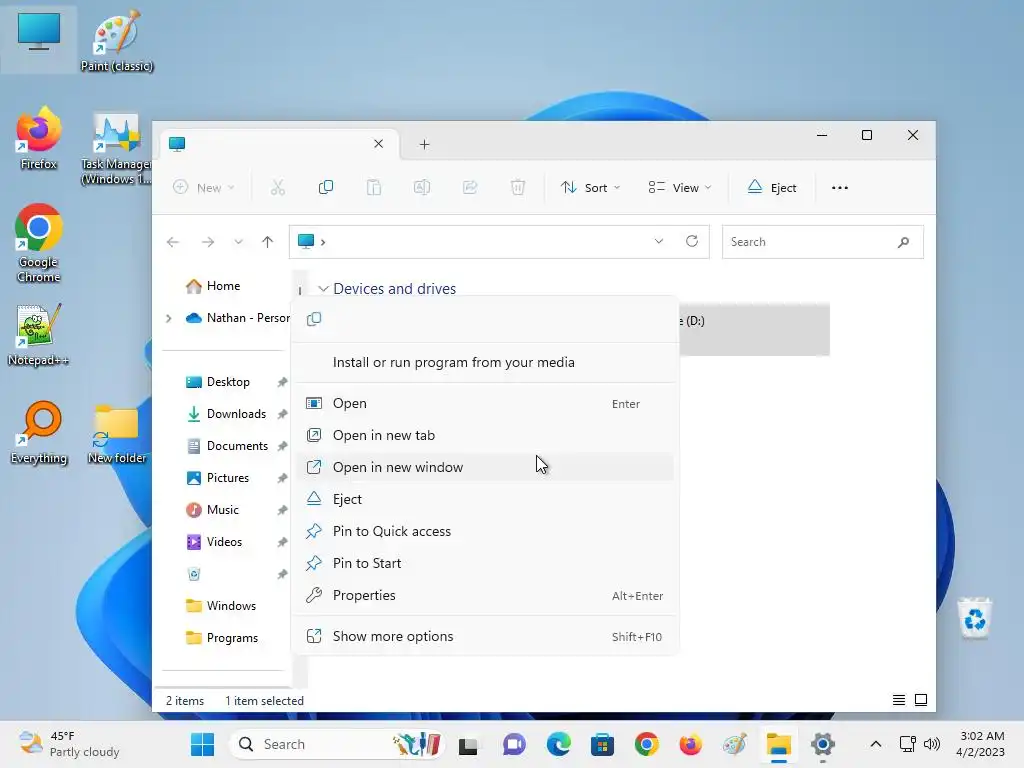This screenshot has height=768, width=1024.
Task: Click the Copy icon in Explorer toolbar
Action: tap(325, 188)
